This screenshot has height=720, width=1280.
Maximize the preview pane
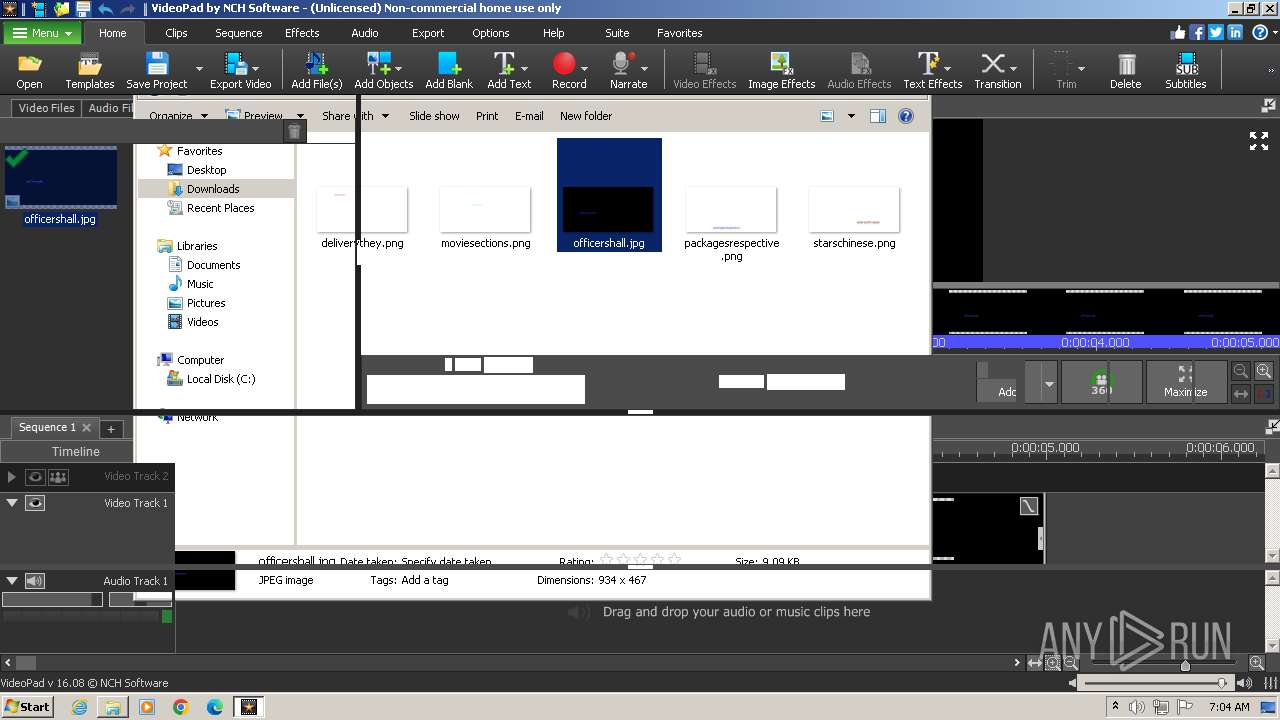tap(1185, 381)
